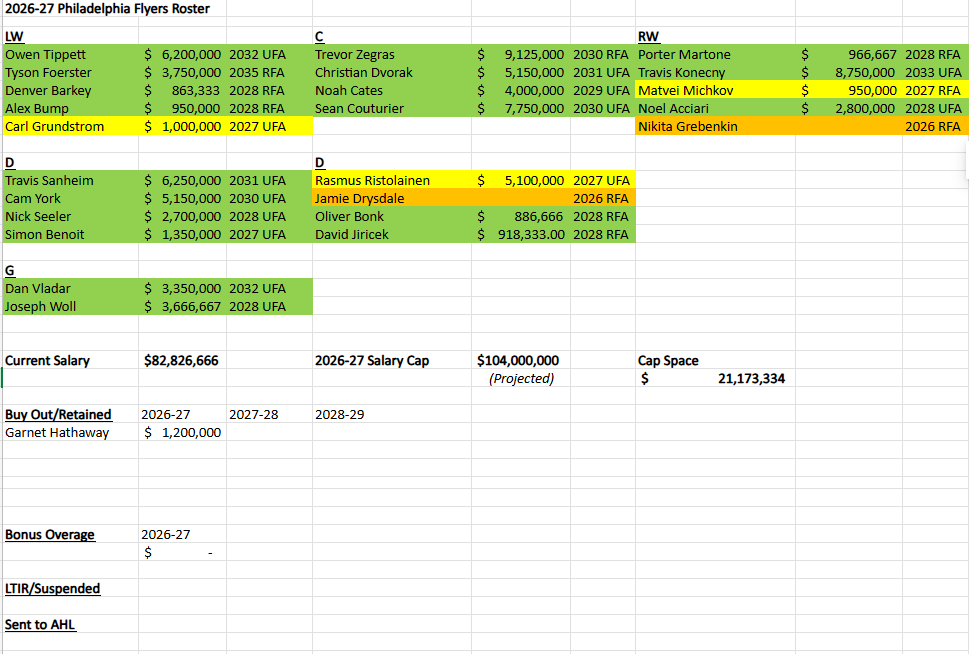Image resolution: width=969 pixels, height=654 pixels.
Task: Click the Carl Grundstrom yellow cell
Action: [70, 126]
